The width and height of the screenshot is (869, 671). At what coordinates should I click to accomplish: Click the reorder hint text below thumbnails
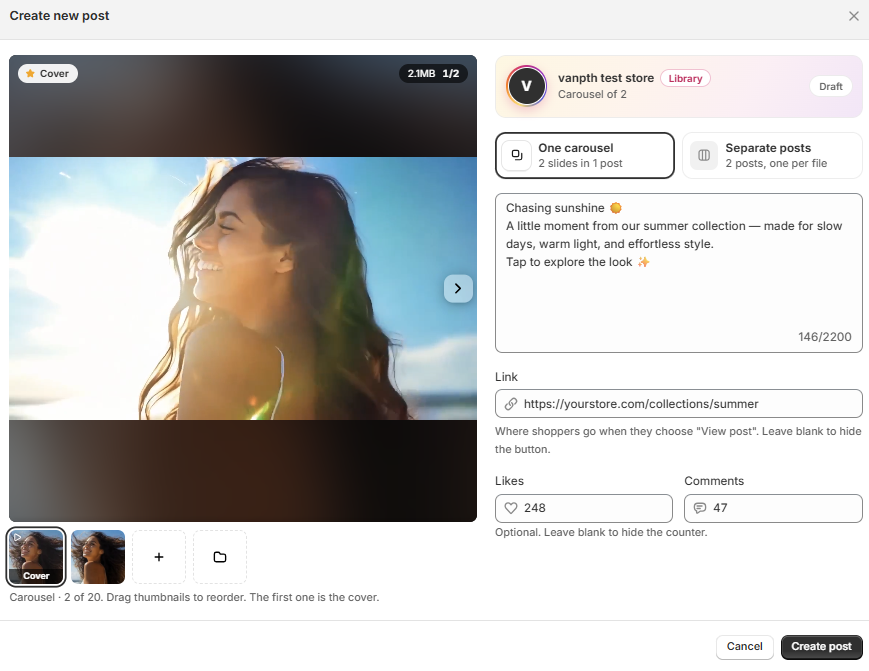(194, 597)
